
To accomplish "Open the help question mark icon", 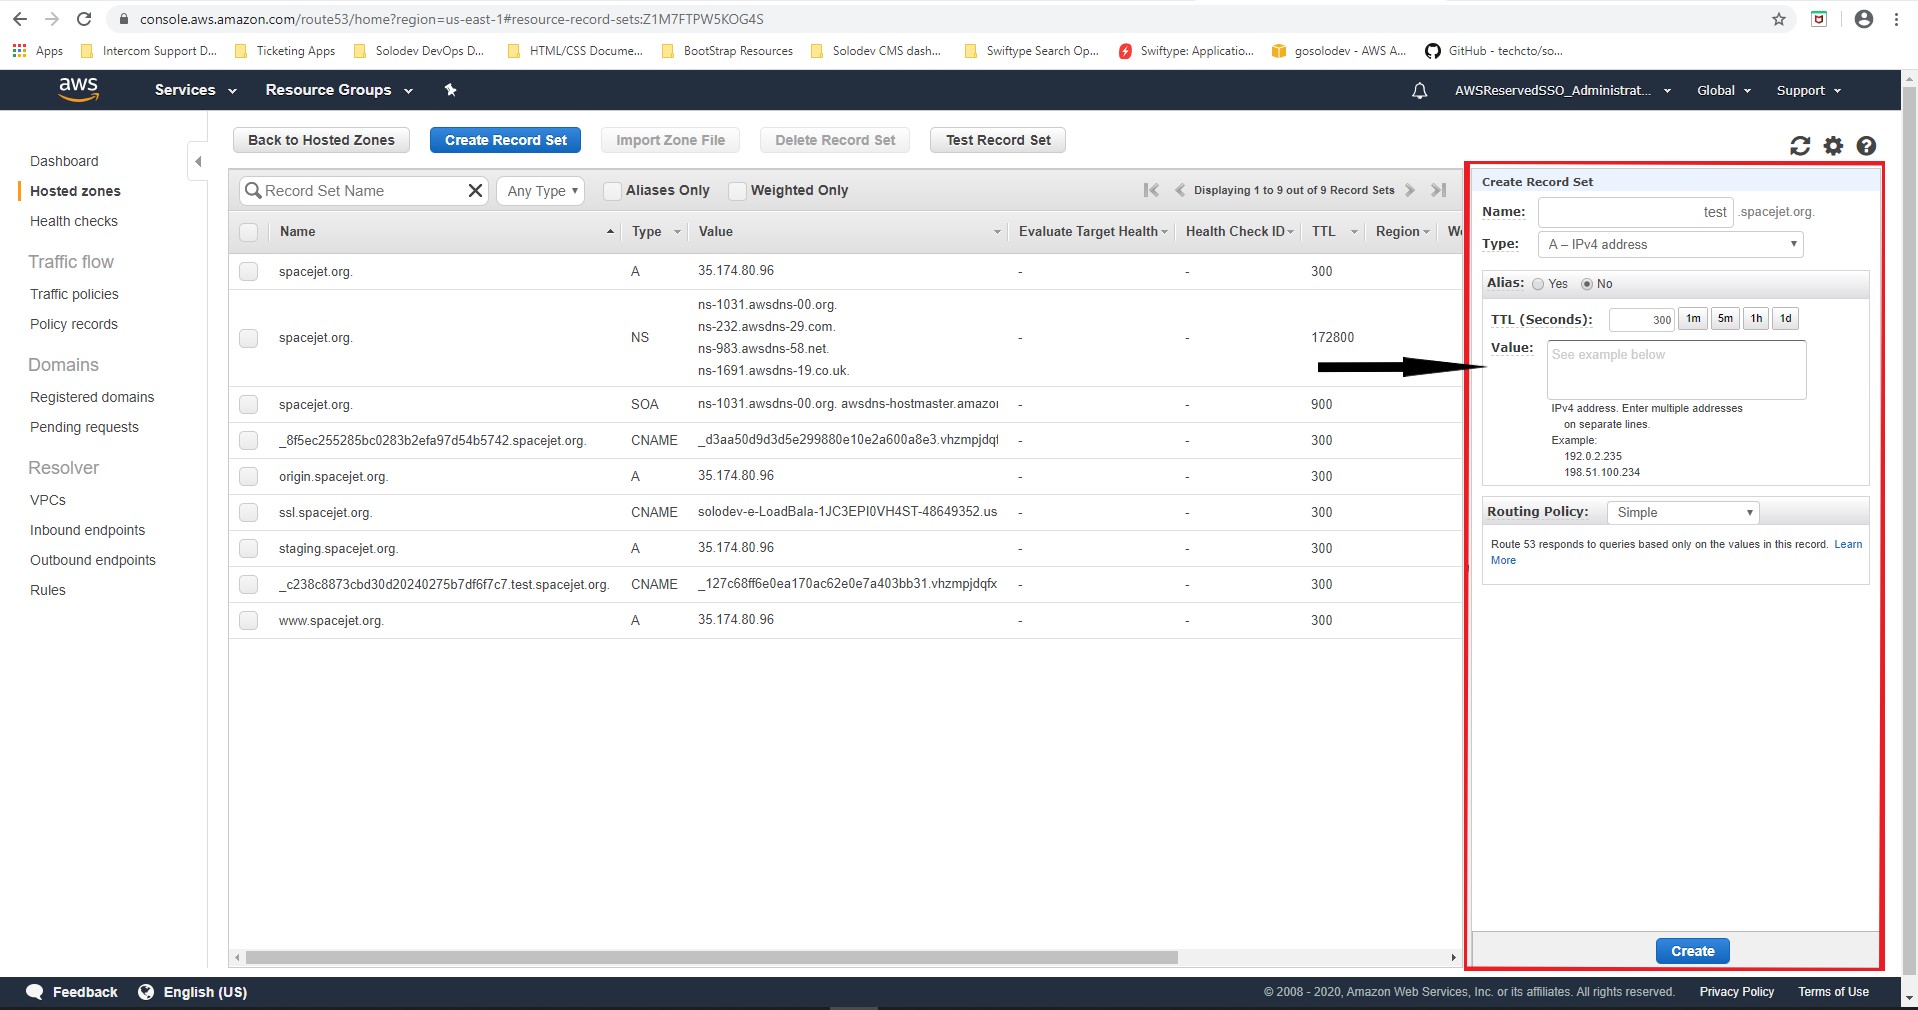I will pos(1866,146).
